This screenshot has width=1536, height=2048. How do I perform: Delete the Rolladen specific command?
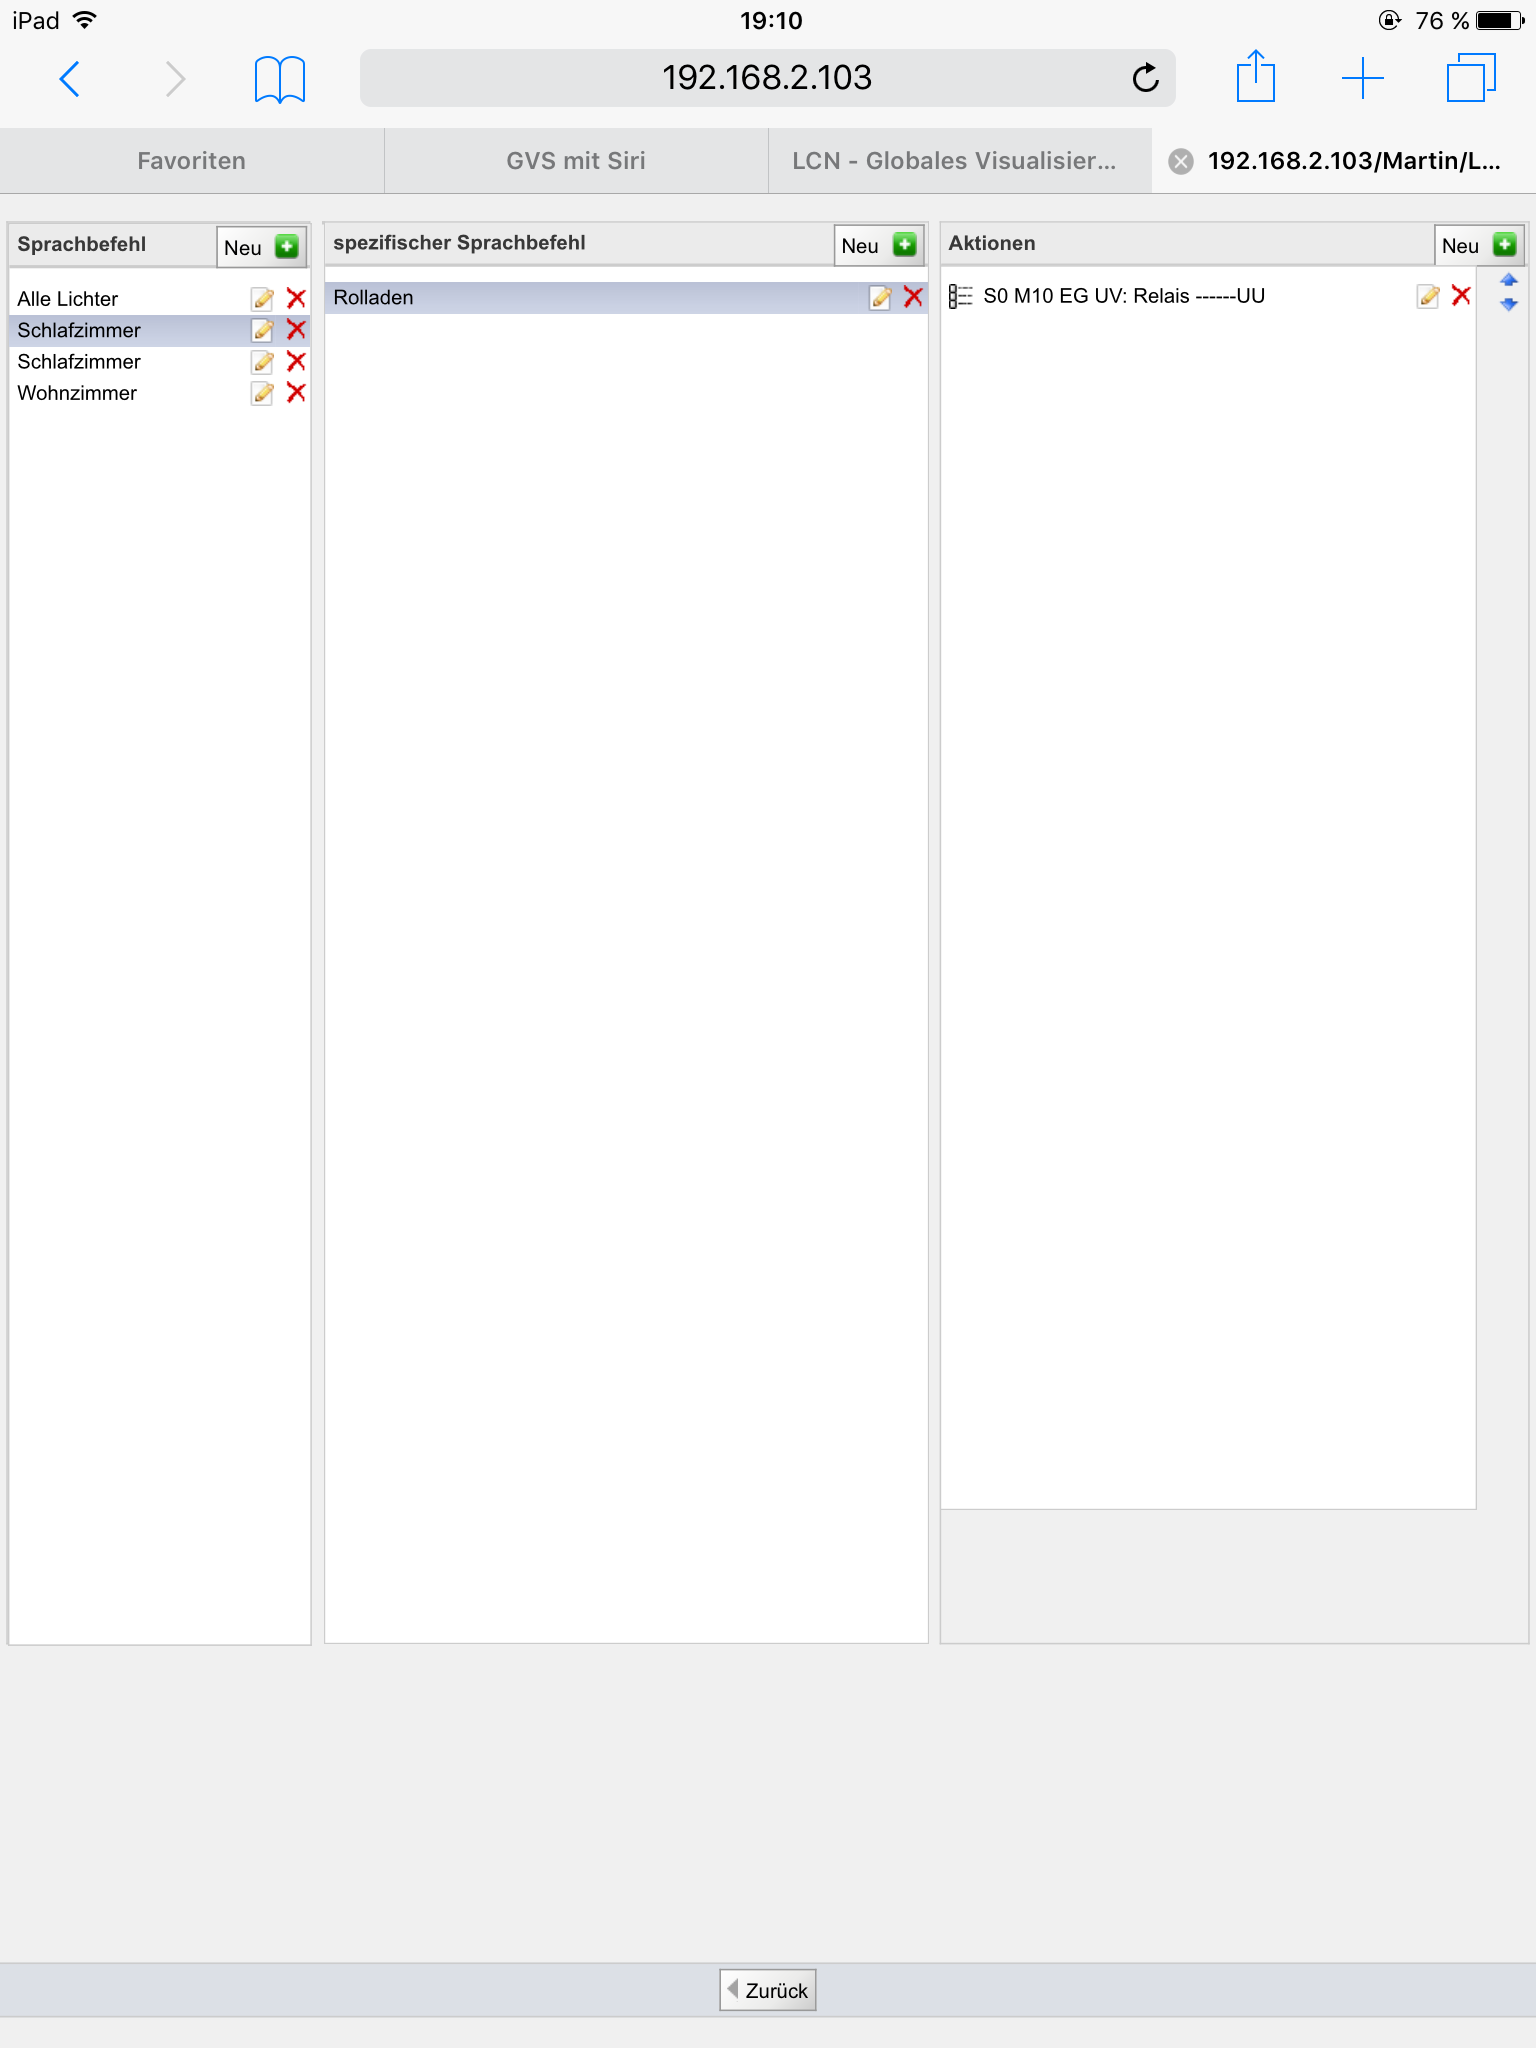[x=913, y=297]
